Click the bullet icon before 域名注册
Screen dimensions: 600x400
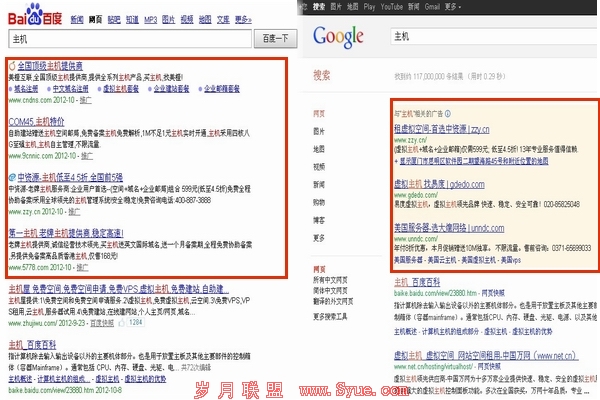point(12,88)
